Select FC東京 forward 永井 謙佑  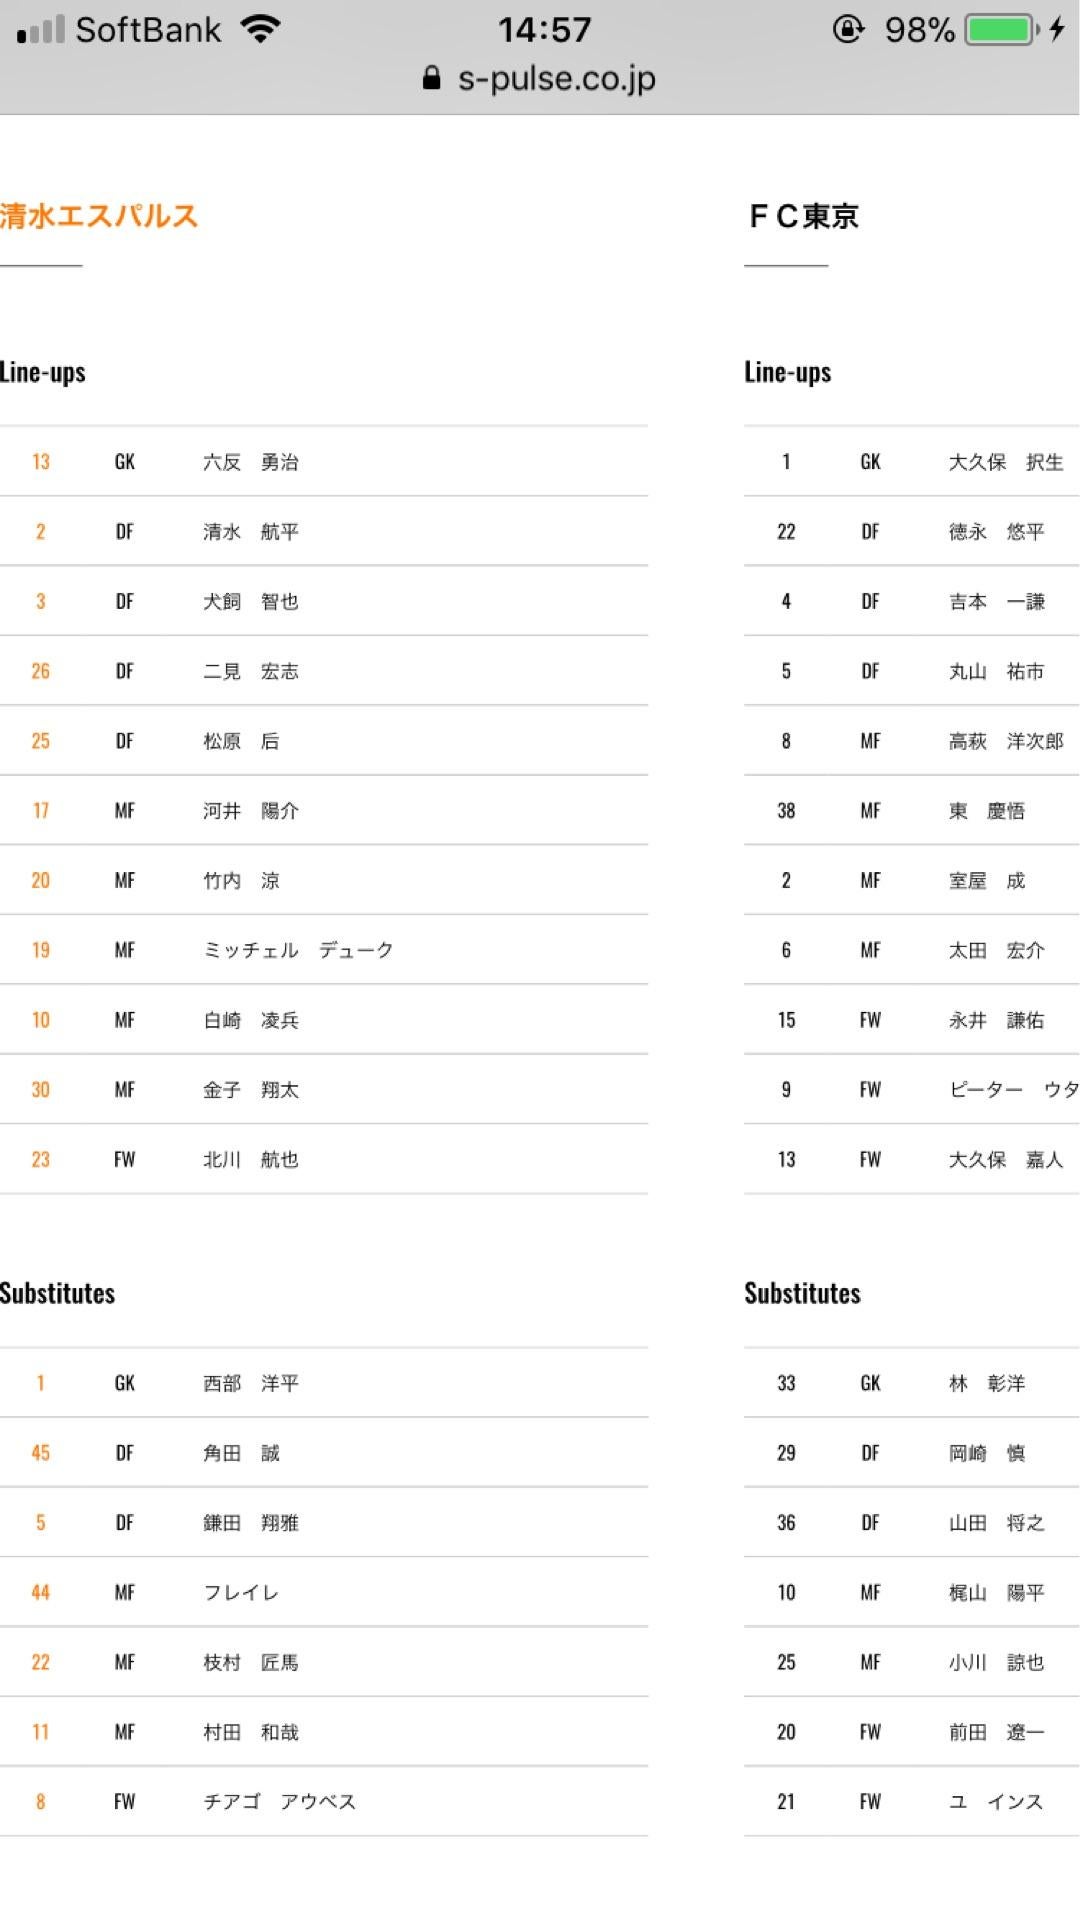[x=996, y=1020]
